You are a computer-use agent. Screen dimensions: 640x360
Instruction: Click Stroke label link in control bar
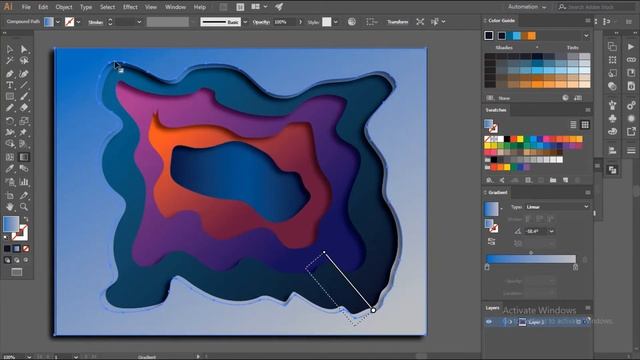tap(96, 22)
